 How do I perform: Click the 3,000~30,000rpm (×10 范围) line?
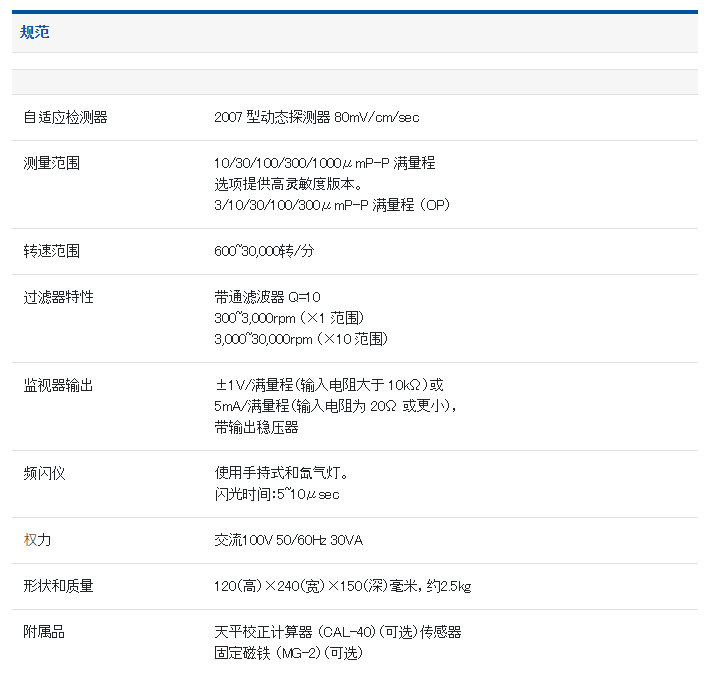coord(300,339)
